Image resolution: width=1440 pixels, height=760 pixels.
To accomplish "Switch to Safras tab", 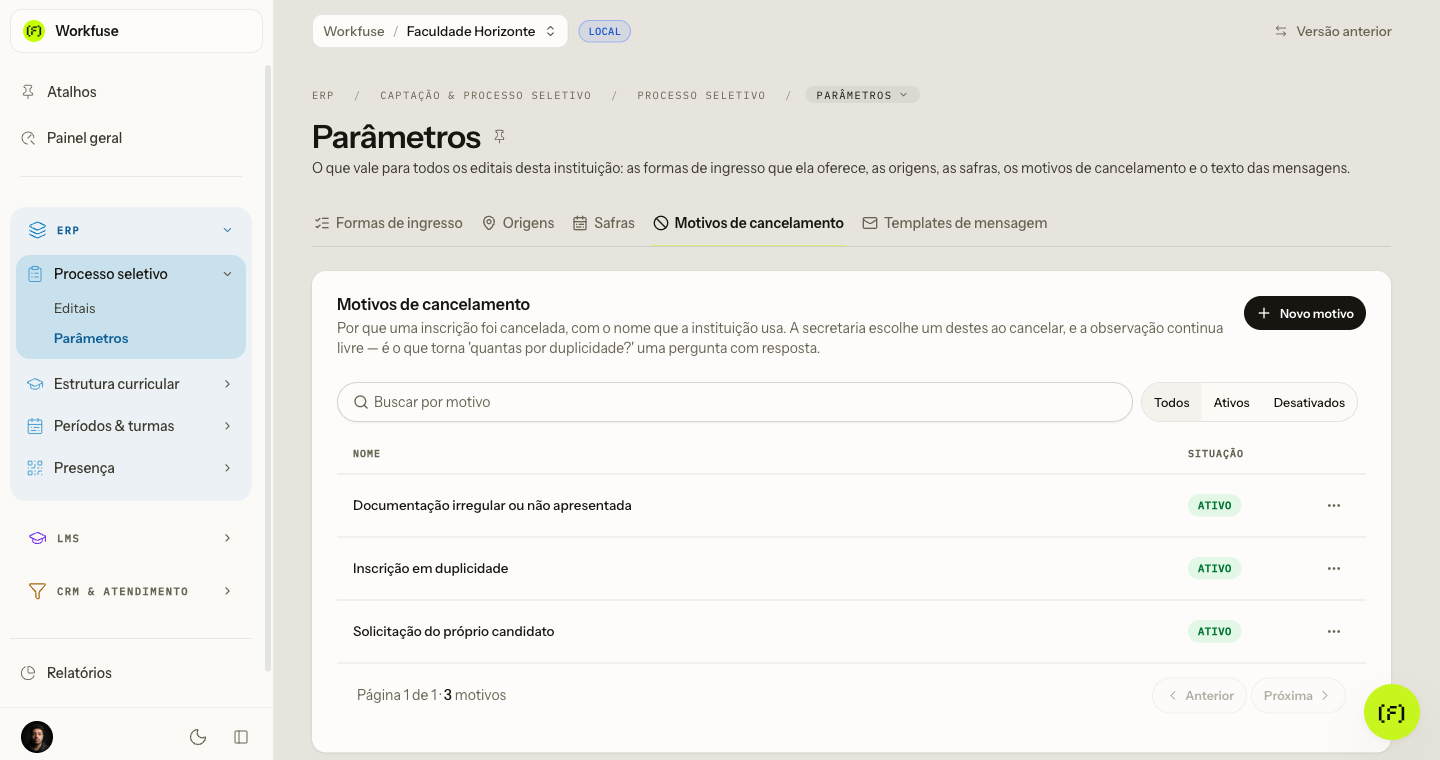I will pyautogui.click(x=604, y=223).
